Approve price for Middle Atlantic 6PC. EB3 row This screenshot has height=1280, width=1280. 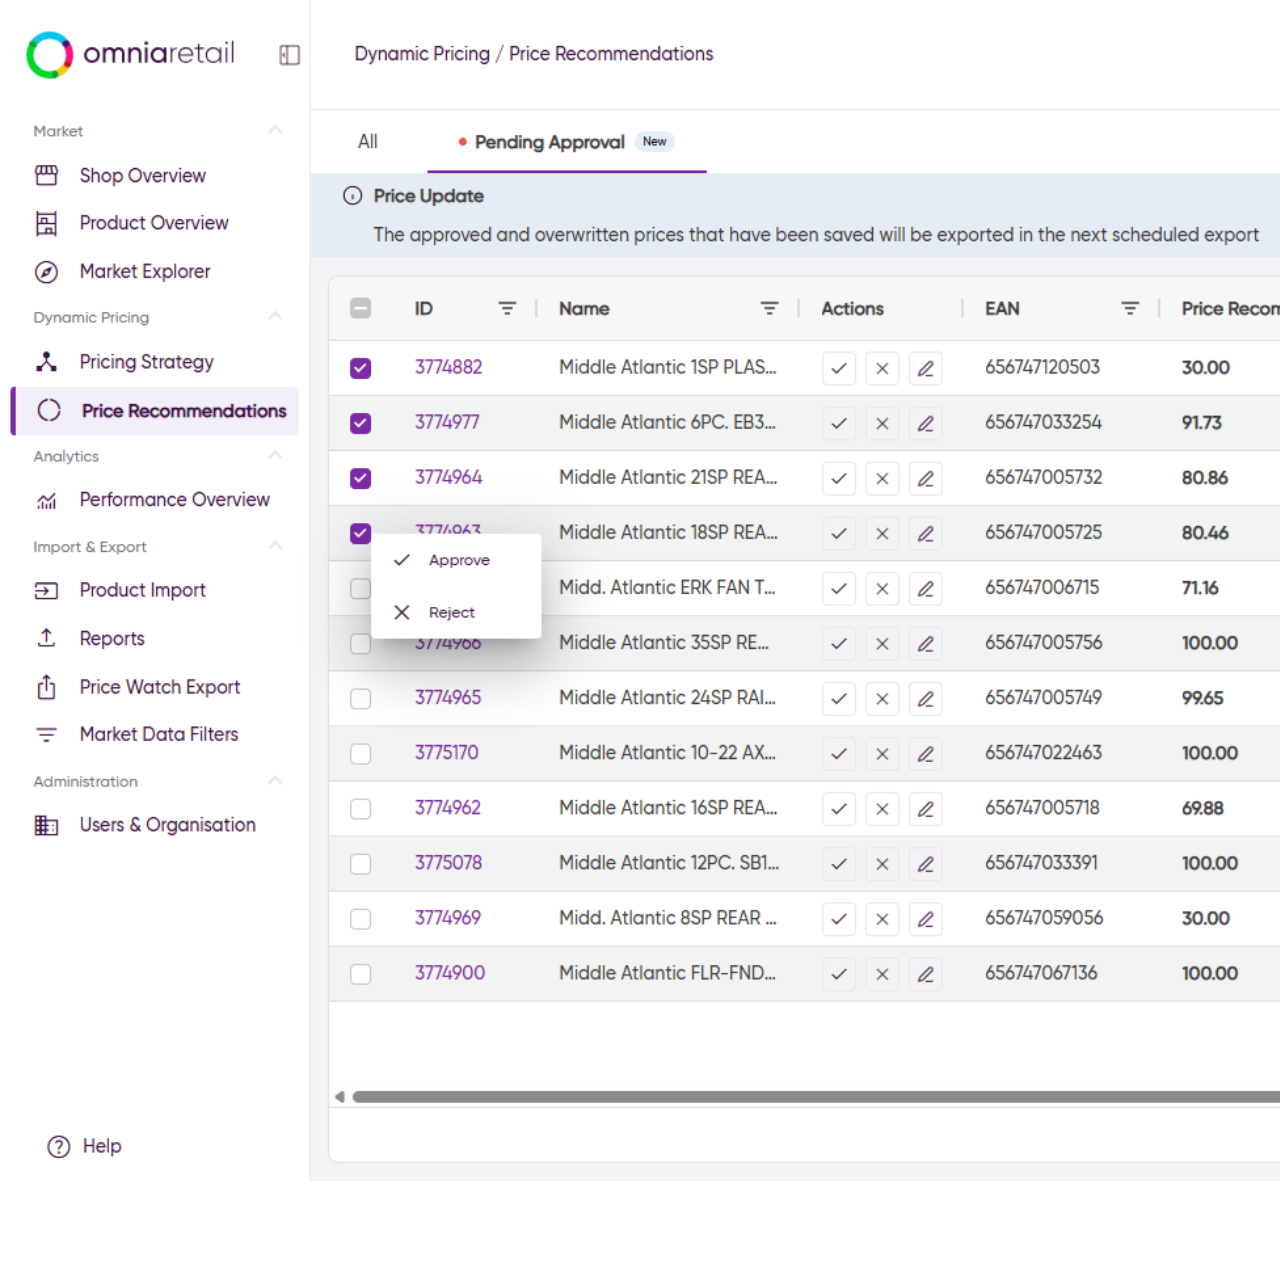(x=839, y=423)
